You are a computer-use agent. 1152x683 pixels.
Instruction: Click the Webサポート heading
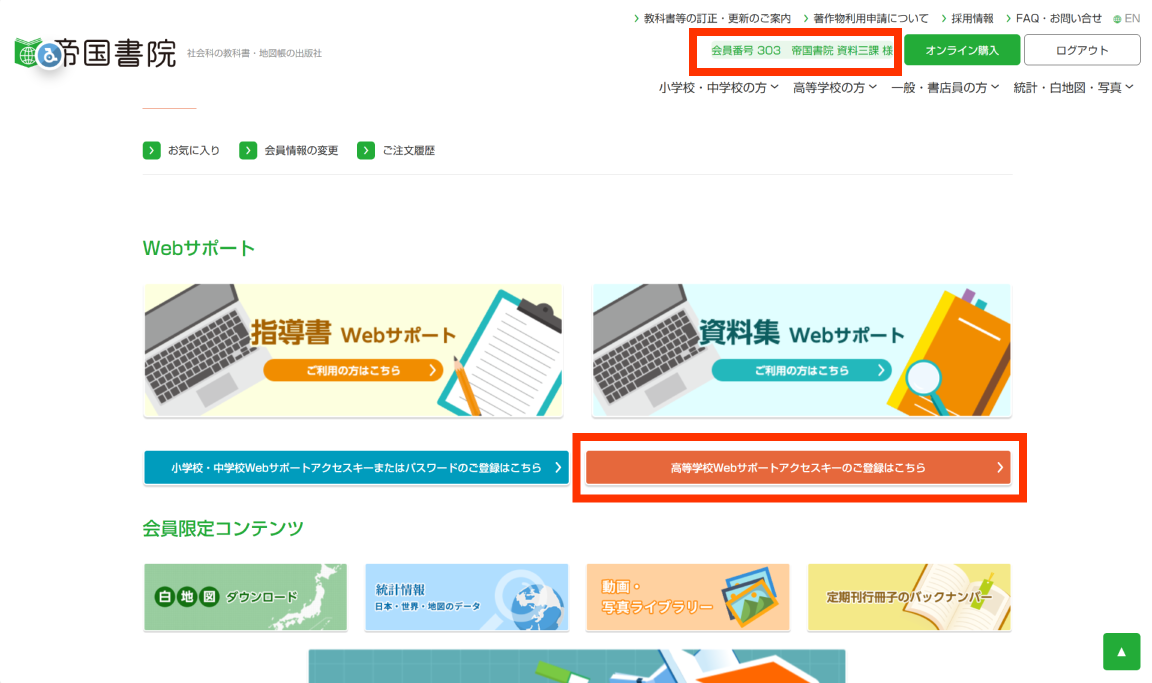[199, 248]
